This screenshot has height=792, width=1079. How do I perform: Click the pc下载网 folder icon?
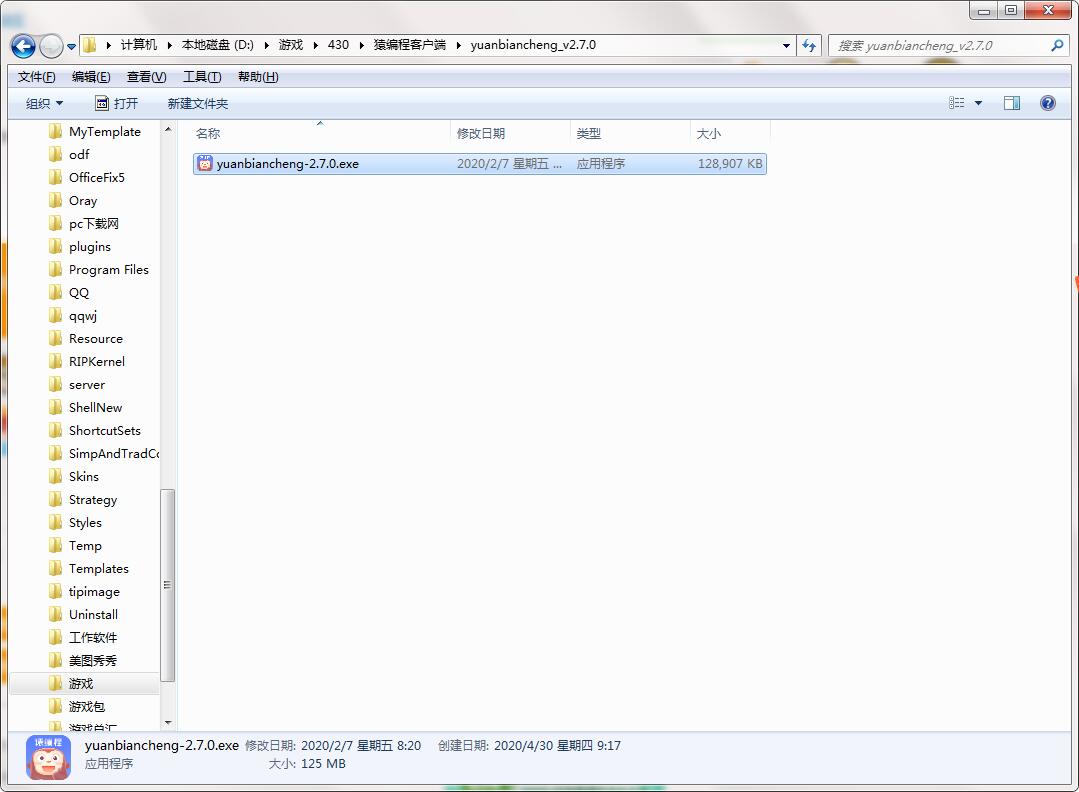(x=56, y=224)
